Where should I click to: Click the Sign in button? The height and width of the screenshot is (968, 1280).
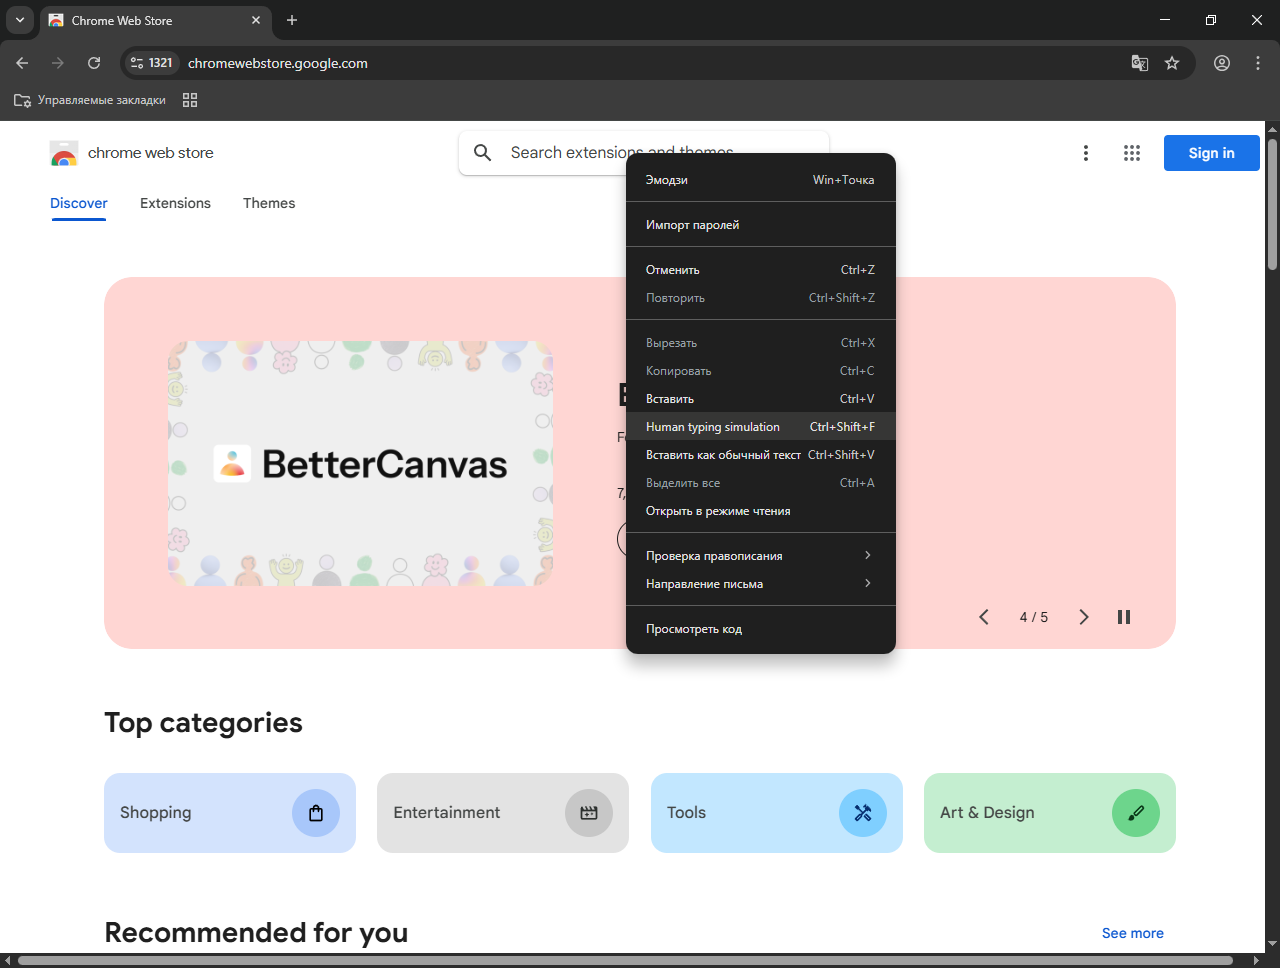coord(1211,153)
